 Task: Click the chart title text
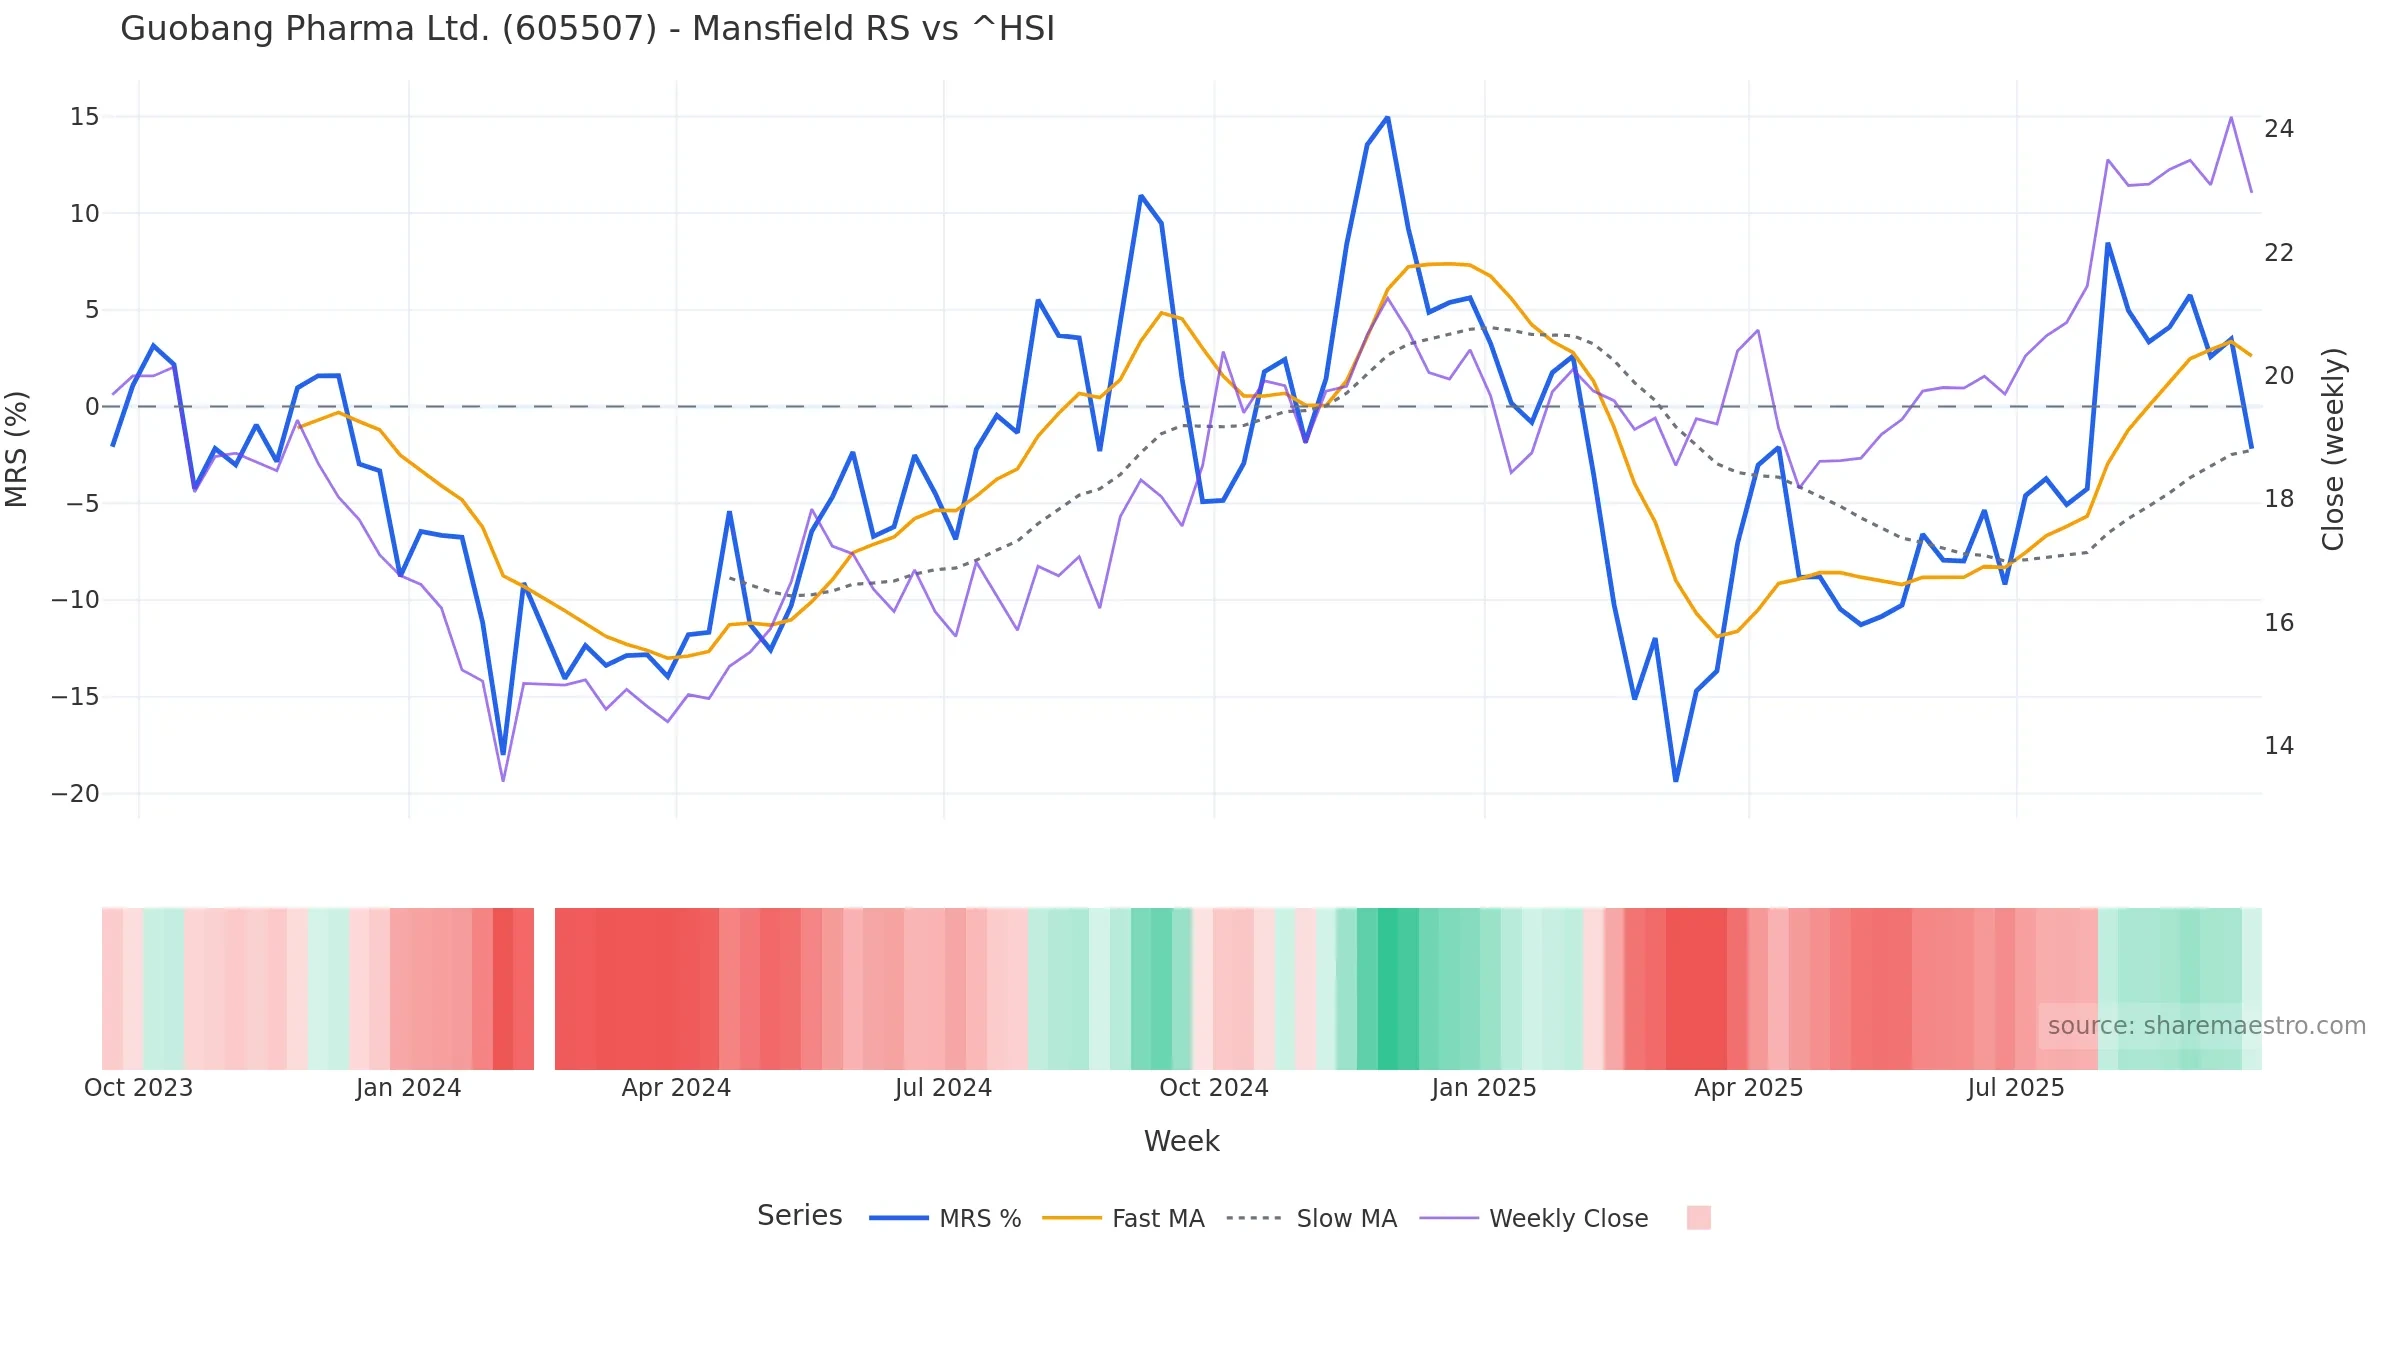[x=588, y=29]
